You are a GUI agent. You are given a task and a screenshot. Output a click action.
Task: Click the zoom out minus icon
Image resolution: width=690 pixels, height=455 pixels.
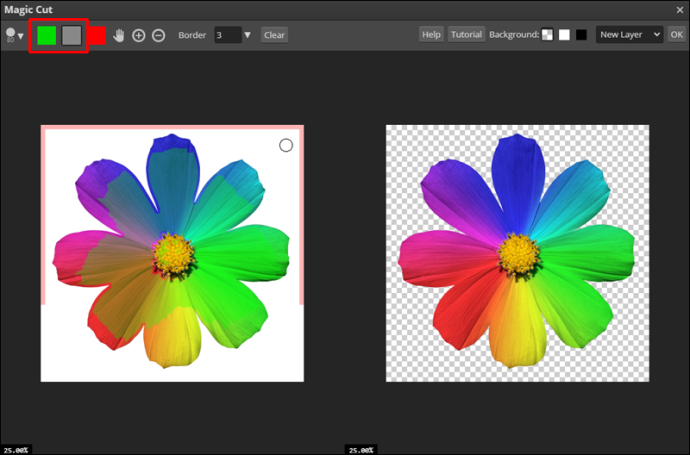[x=158, y=35]
